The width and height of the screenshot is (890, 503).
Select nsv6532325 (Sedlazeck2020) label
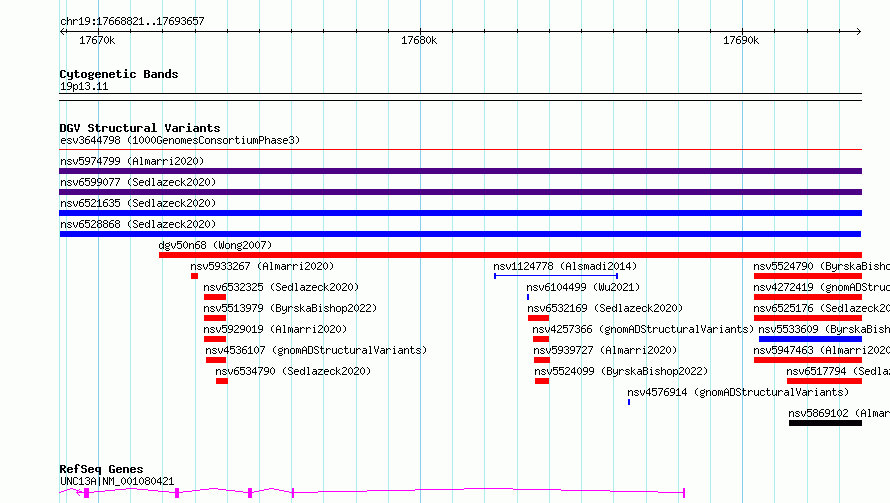pos(282,287)
